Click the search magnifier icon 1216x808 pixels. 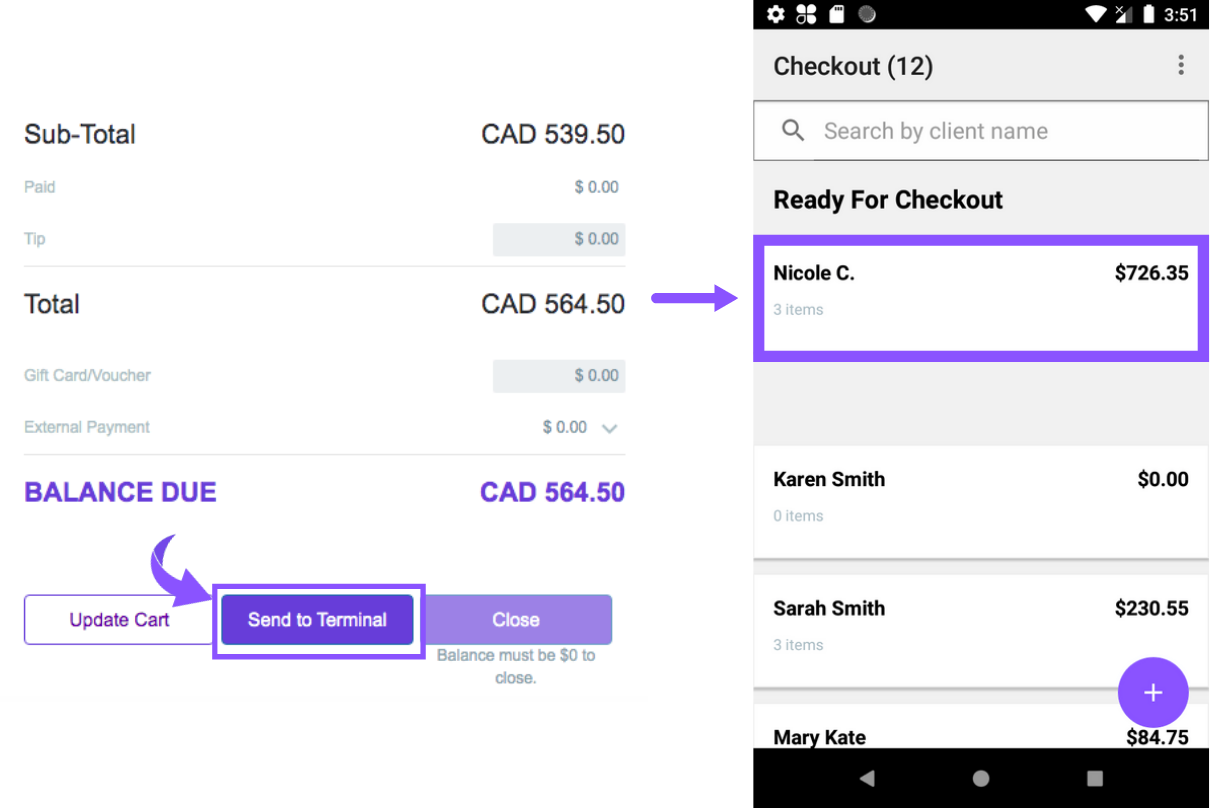pyautogui.click(x=793, y=131)
